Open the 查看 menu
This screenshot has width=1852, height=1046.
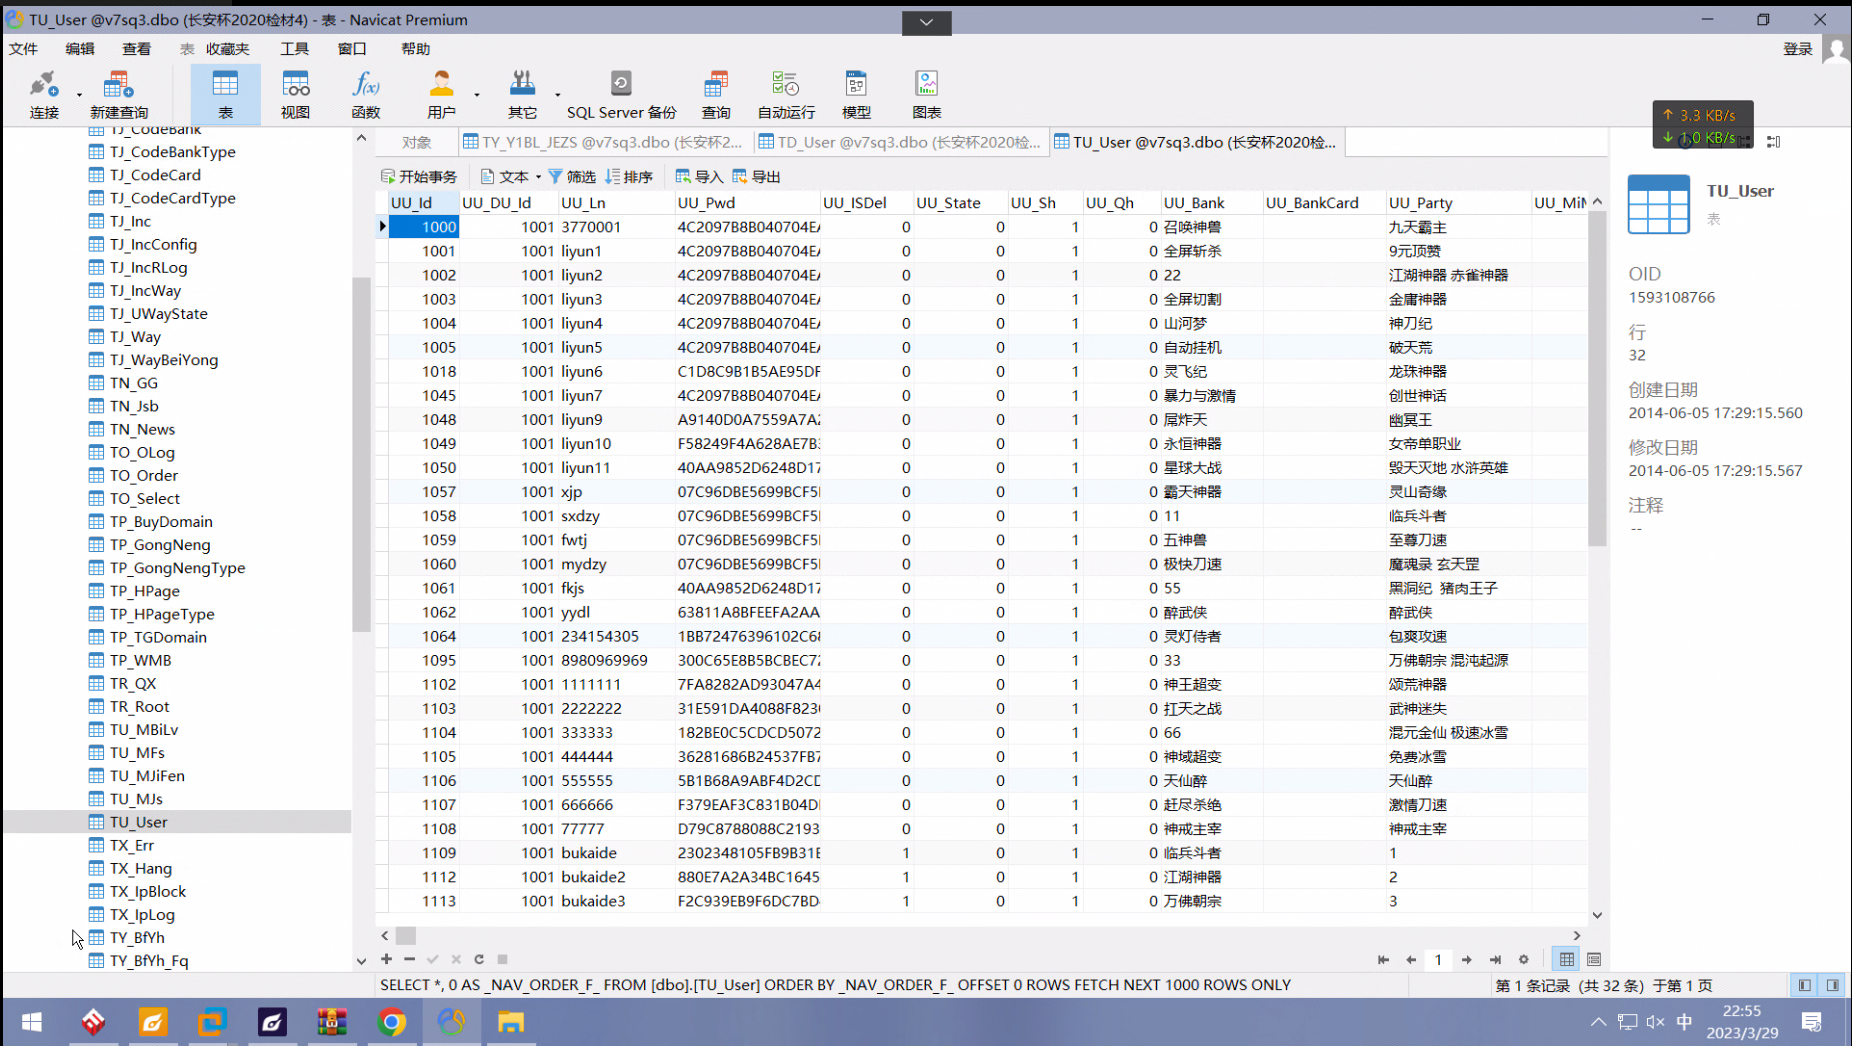pos(136,49)
